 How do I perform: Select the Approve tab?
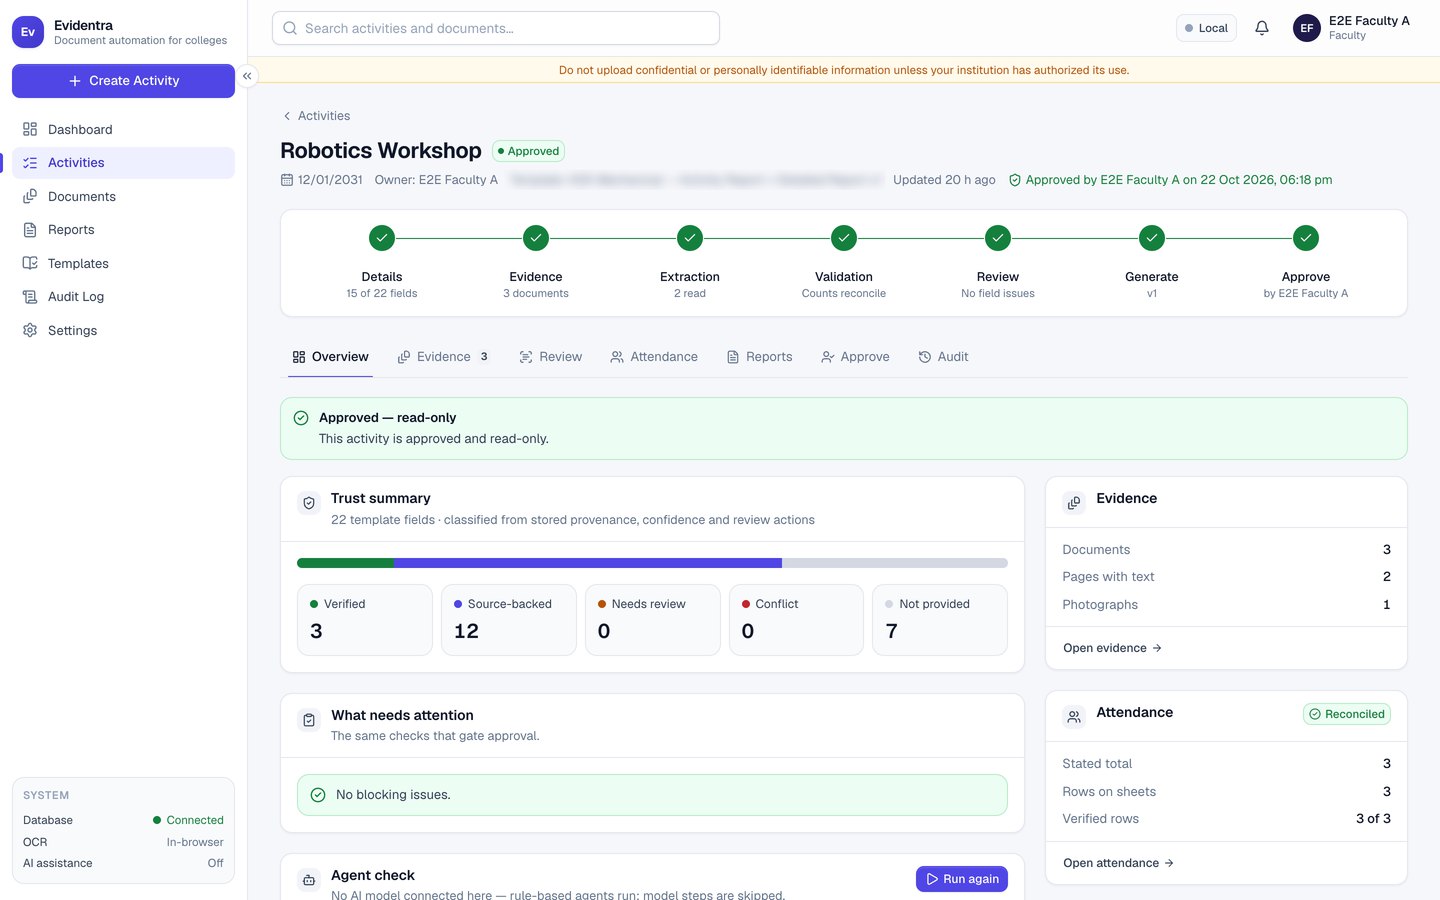[x=855, y=357]
